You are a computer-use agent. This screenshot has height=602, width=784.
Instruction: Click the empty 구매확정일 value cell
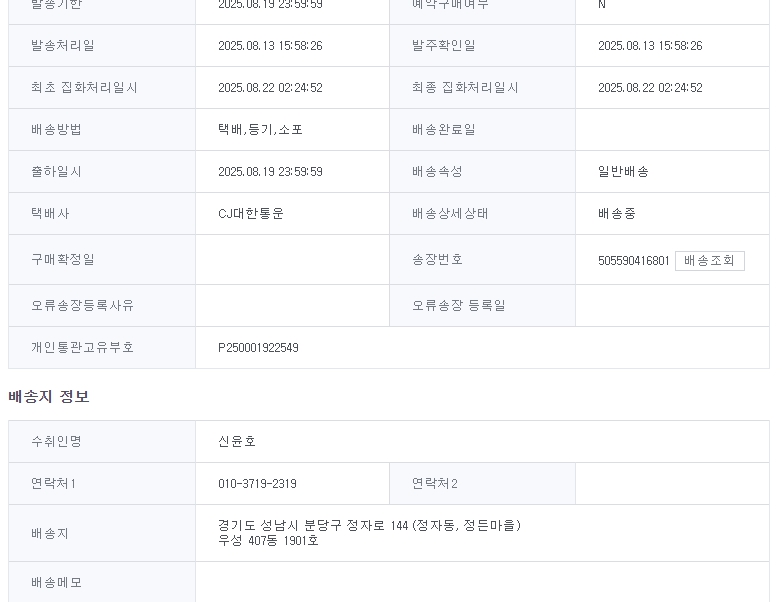292,260
